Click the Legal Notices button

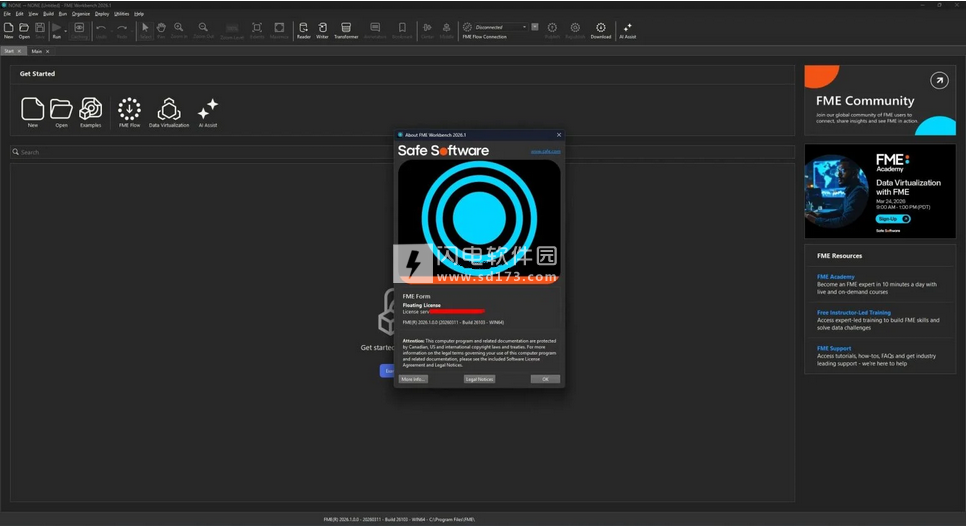click(479, 379)
